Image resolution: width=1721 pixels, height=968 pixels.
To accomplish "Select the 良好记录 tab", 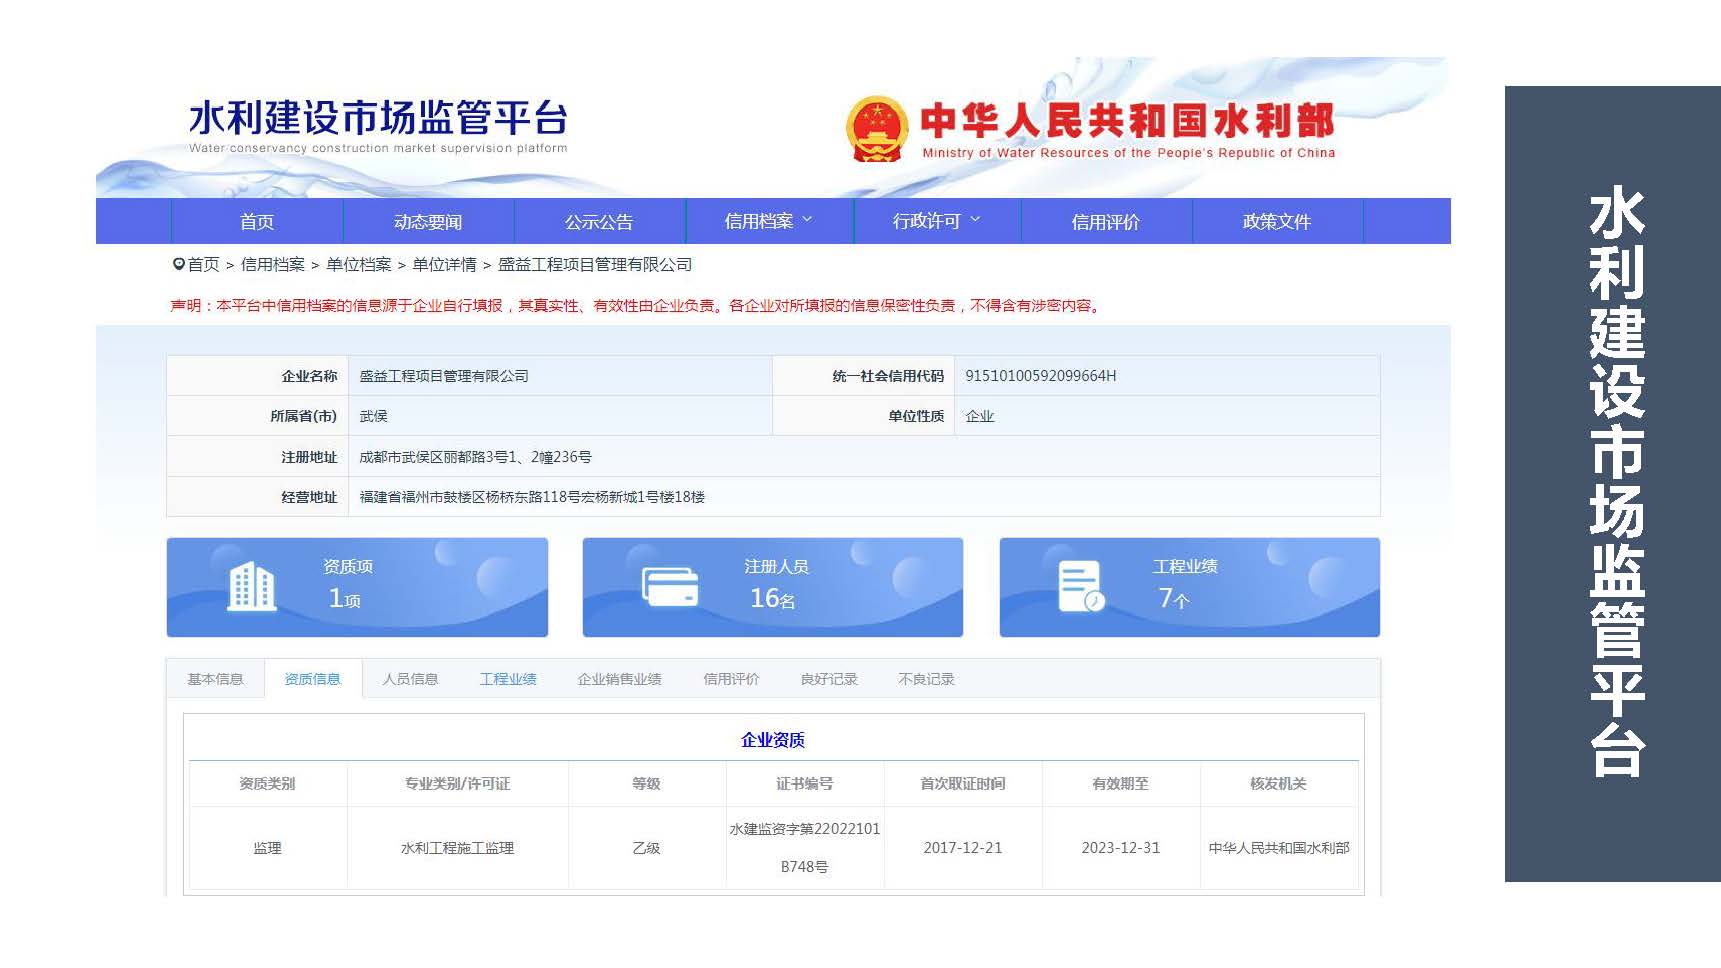I will (829, 679).
